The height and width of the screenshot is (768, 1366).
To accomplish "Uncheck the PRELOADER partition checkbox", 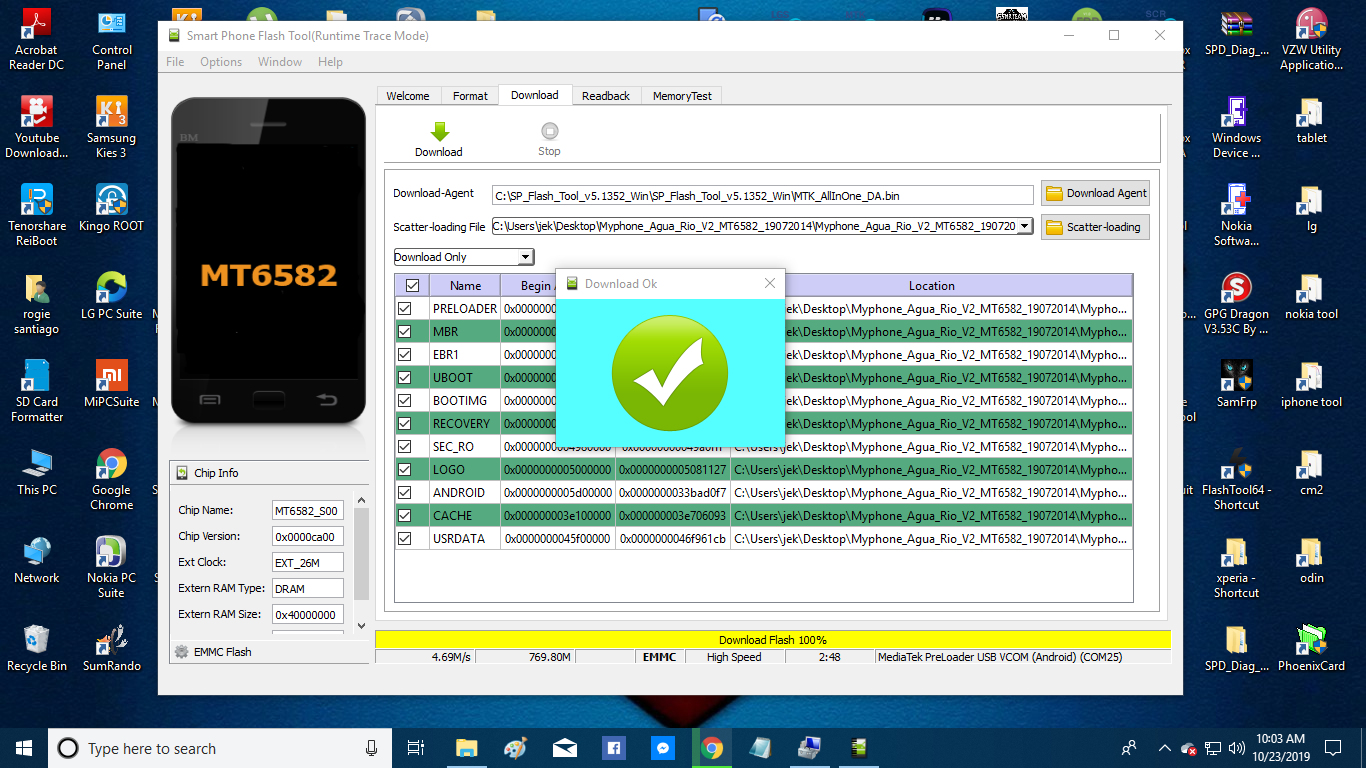I will tap(405, 309).
